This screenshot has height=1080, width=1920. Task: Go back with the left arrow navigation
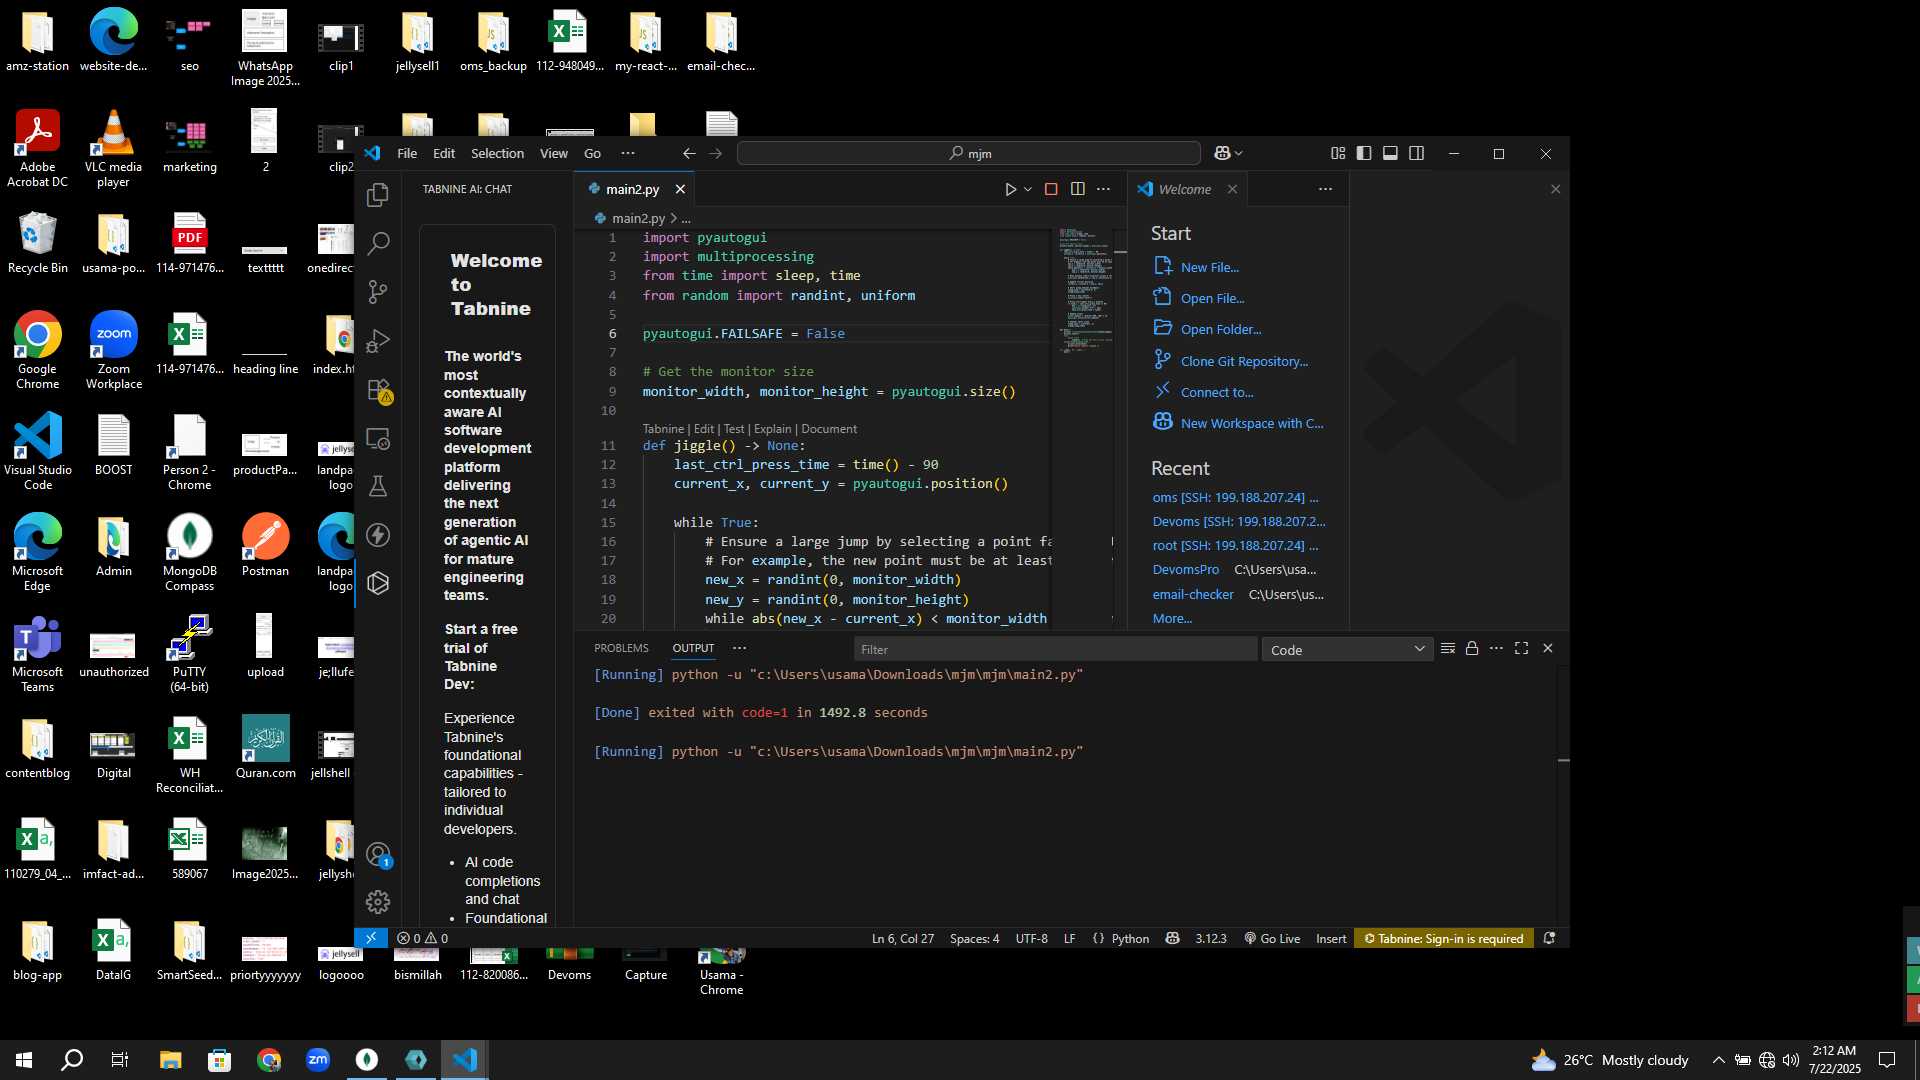click(x=688, y=153)
